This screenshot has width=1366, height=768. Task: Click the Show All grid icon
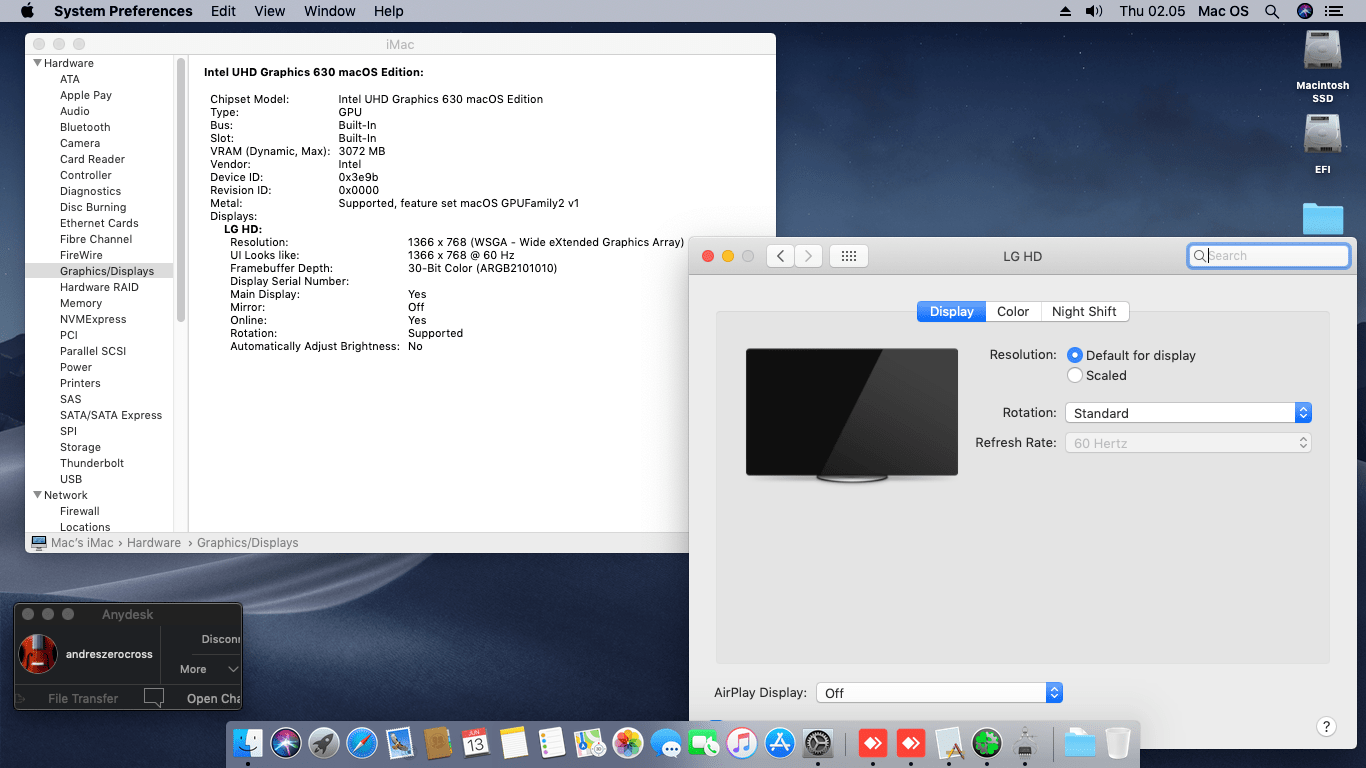(x=849, y=256)
